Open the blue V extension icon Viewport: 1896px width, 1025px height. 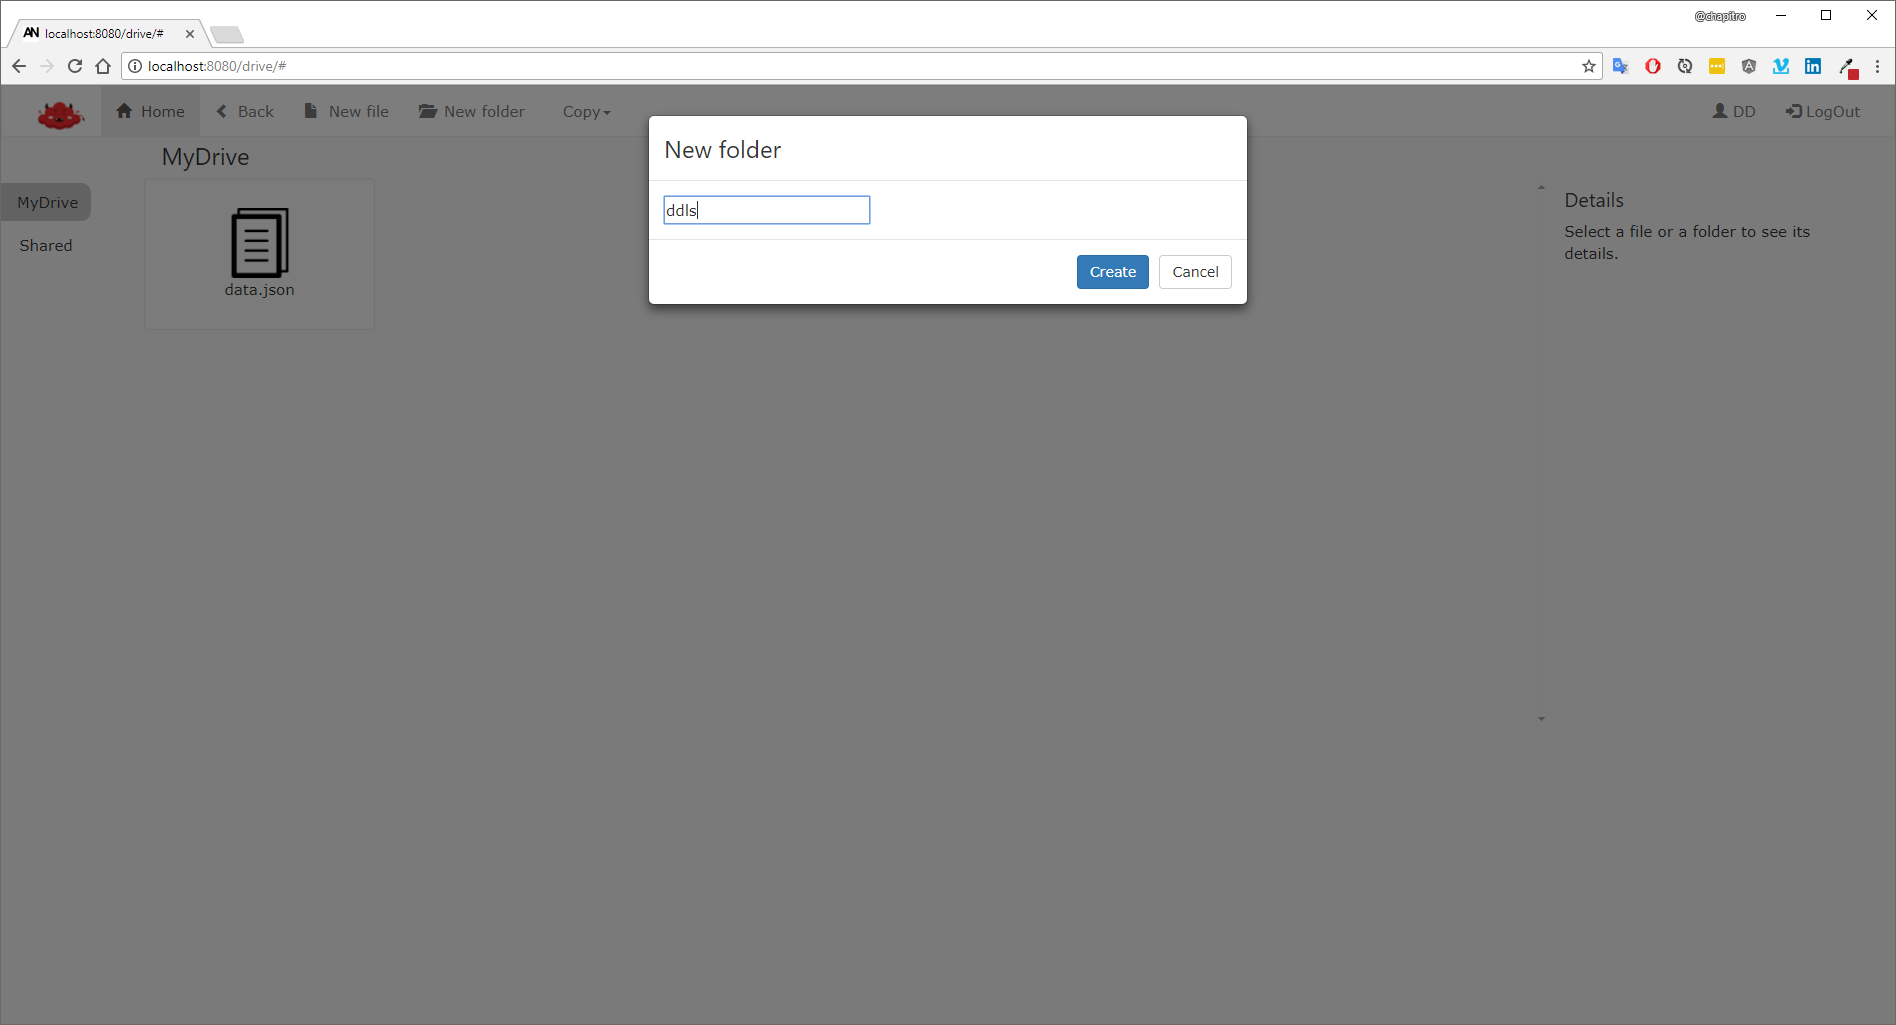[1781, 66]
